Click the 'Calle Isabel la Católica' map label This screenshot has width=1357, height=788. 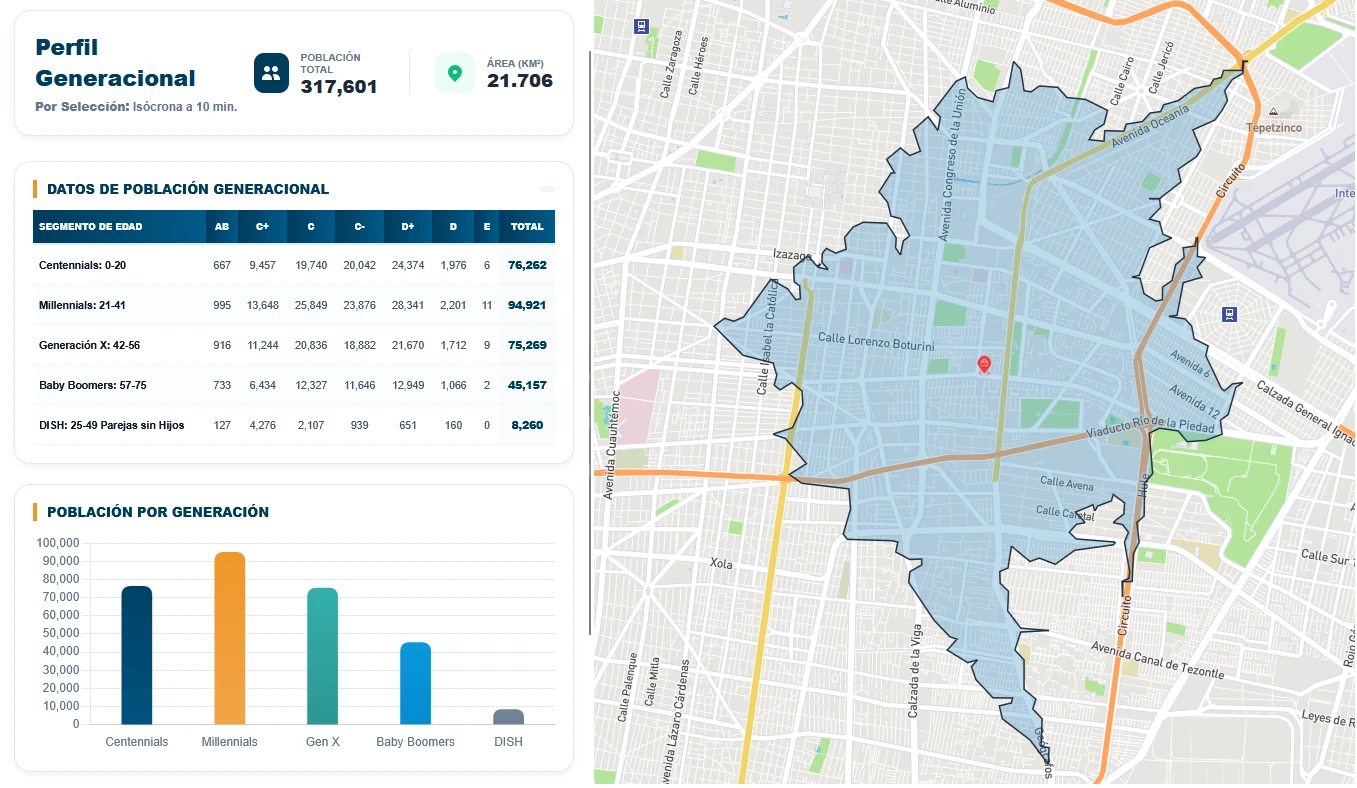pos(768,337)
